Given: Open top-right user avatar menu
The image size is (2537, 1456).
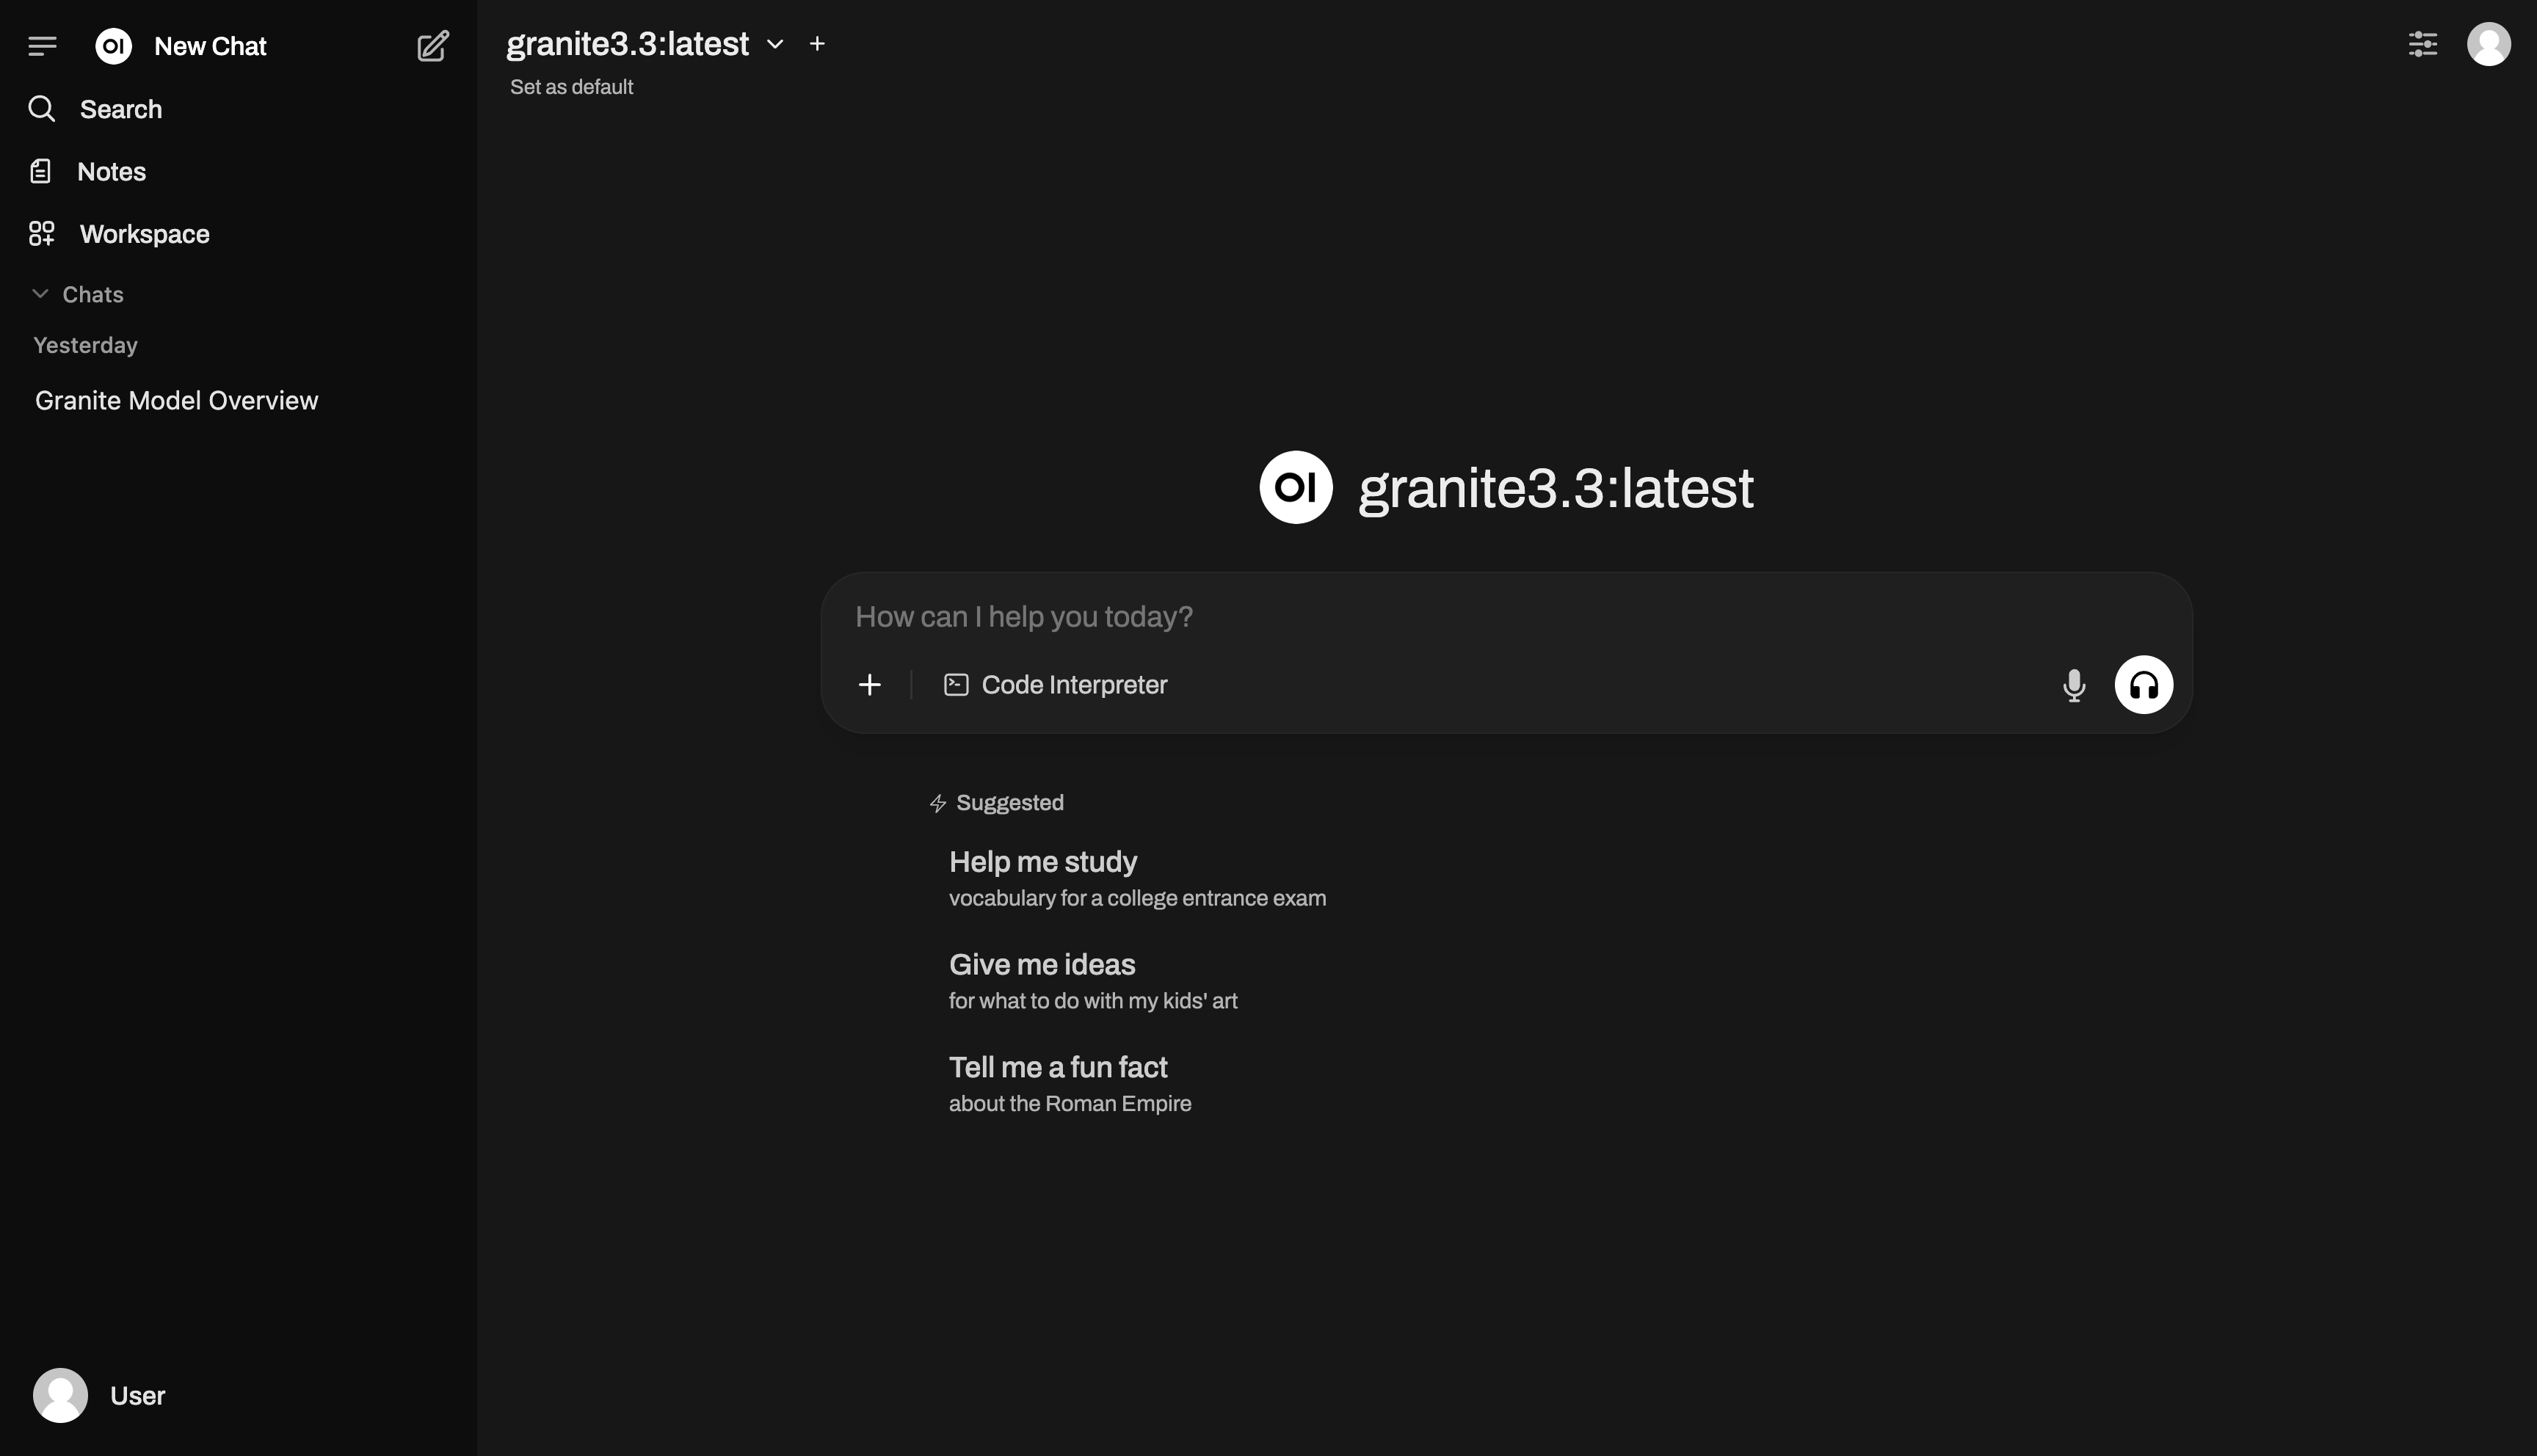Looking at the screenshot, I should 2489,44.
